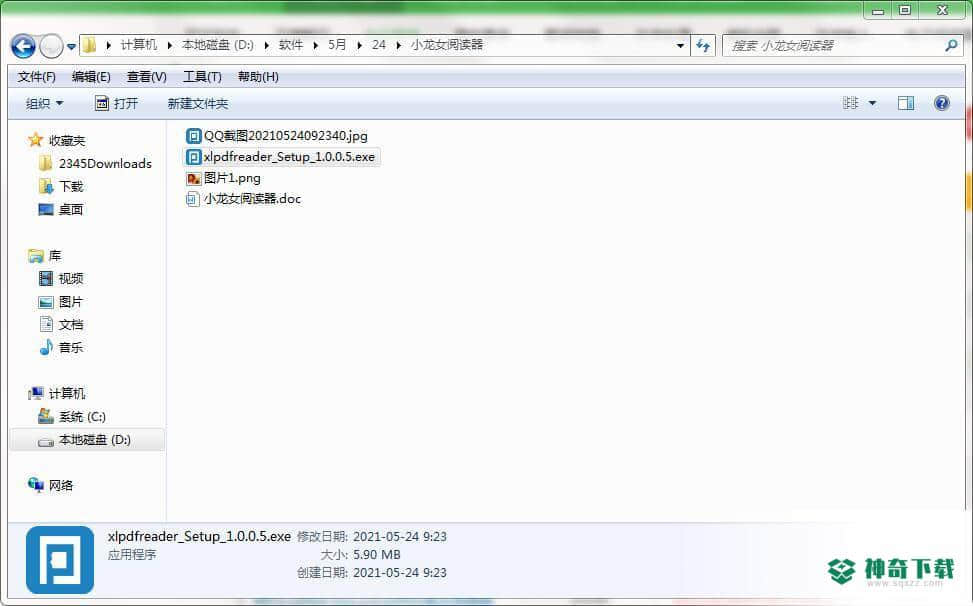Open 2345Downloads folder in favorites
Viewport: 973px width, 606px height.
(105, 164)
